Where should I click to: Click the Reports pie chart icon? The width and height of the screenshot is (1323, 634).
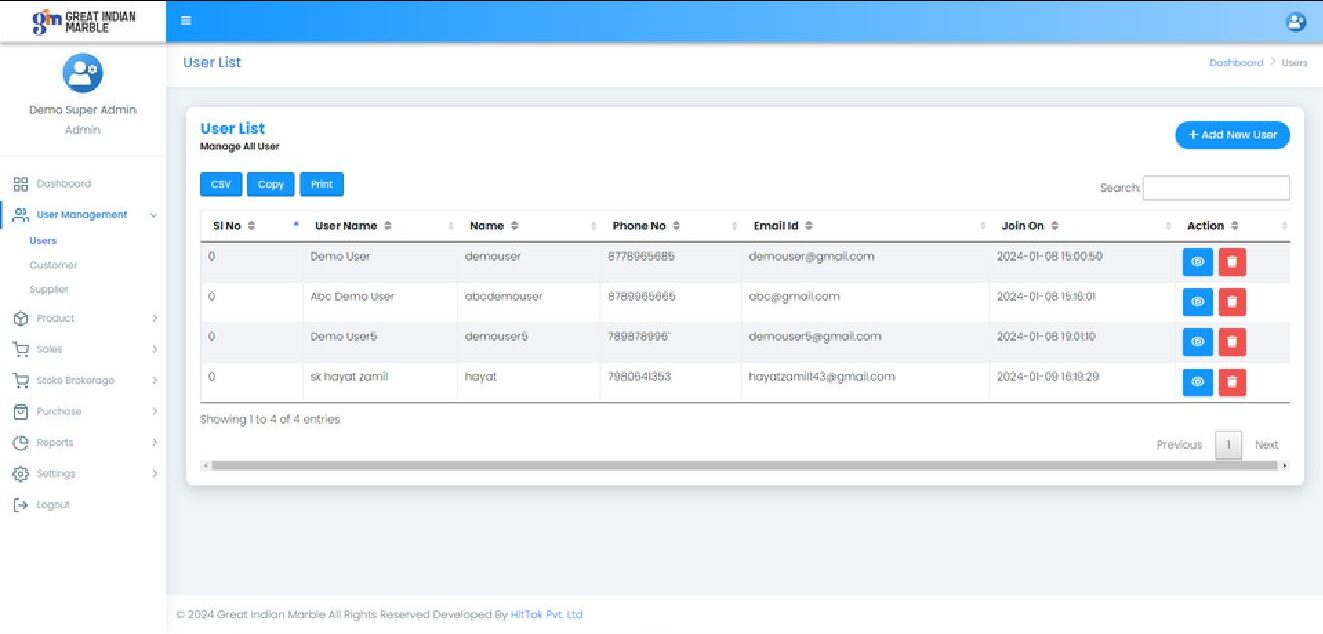tap(20, 443)
